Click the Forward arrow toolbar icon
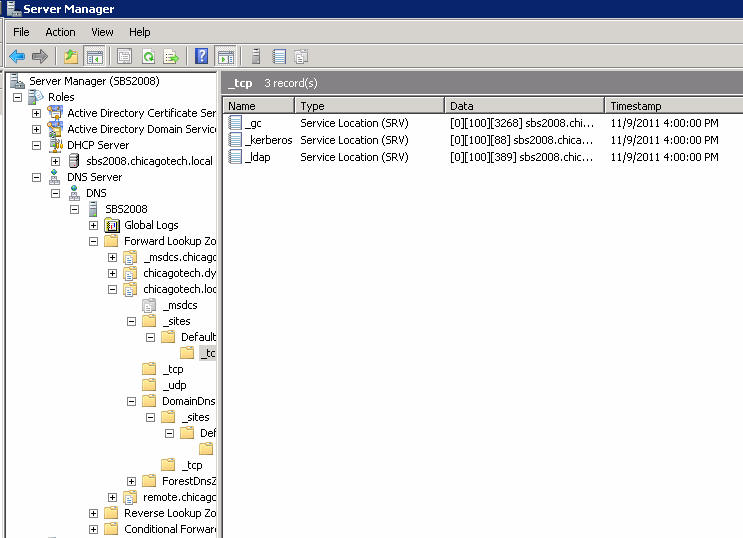This screenshot has height=538, width=743. pos(40,56)
